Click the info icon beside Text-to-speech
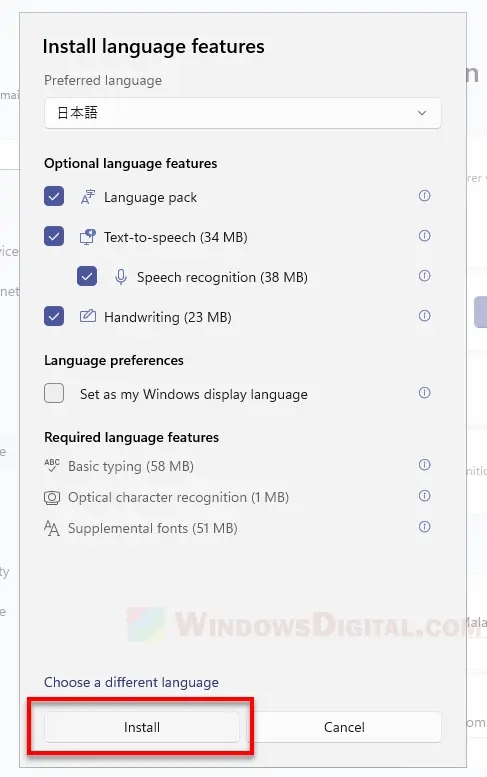 click(425, 236)
